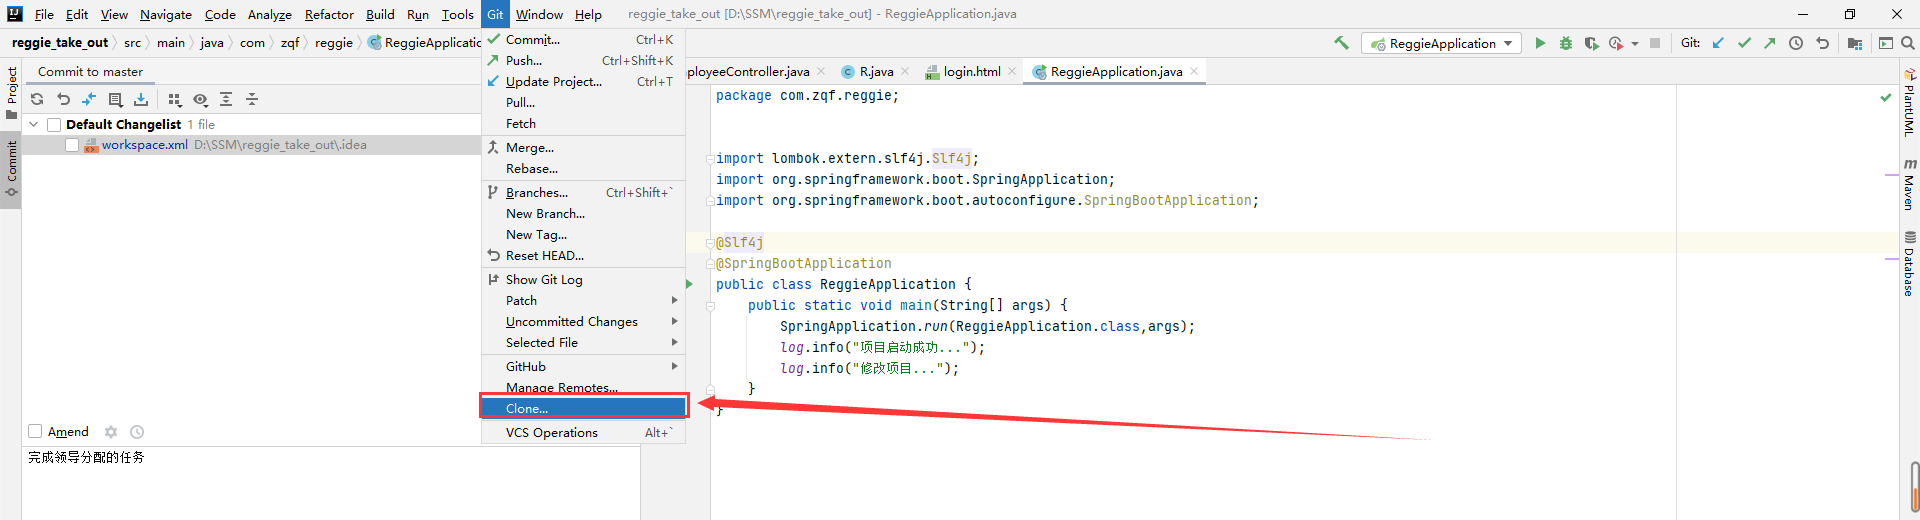Collapse the Default Changelist tree node
1920x520 pixels.
click(x=34, y=124)
